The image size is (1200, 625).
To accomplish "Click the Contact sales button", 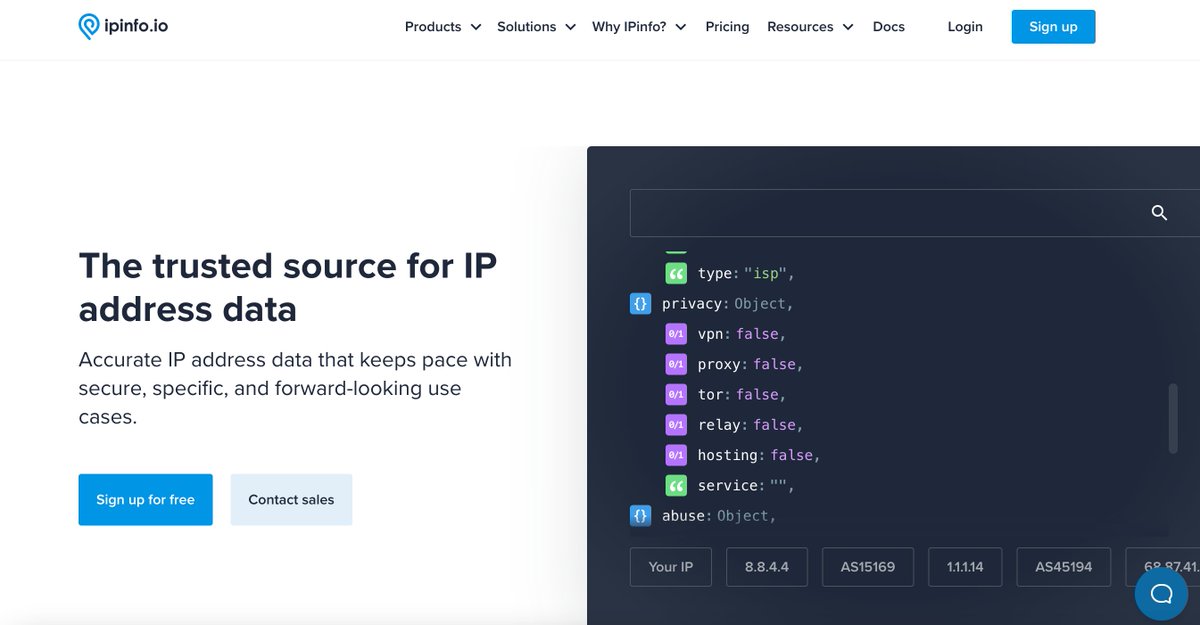I will pyautogui.click(x=291, y=500).
